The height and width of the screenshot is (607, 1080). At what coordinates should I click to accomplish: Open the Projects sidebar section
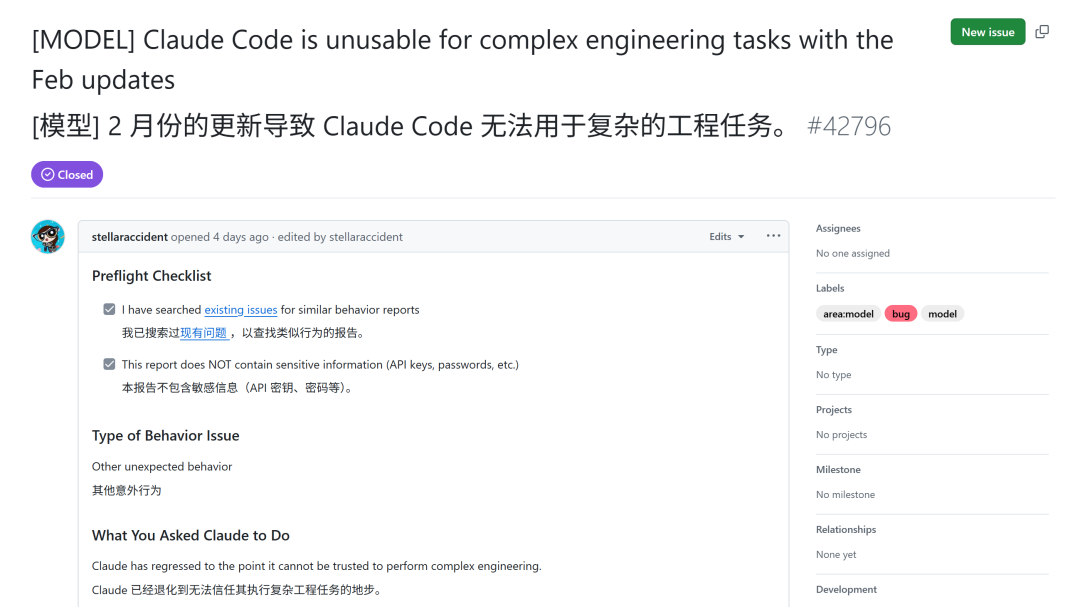coord(834,410)
